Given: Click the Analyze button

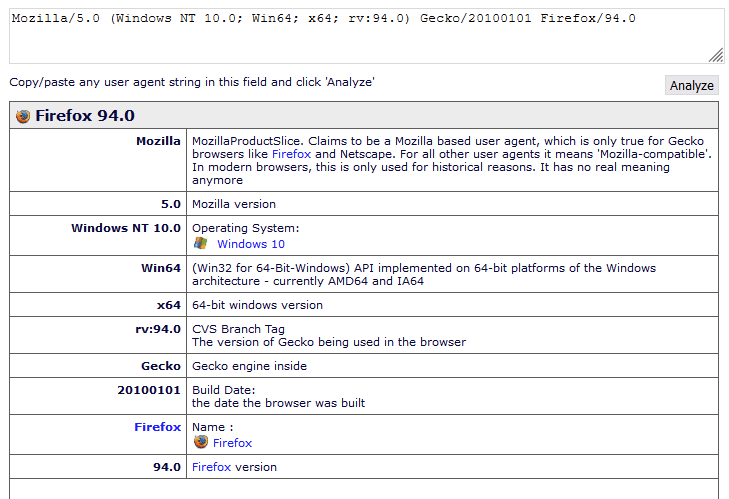Looking at the screenshot, I should coord(691,85).
